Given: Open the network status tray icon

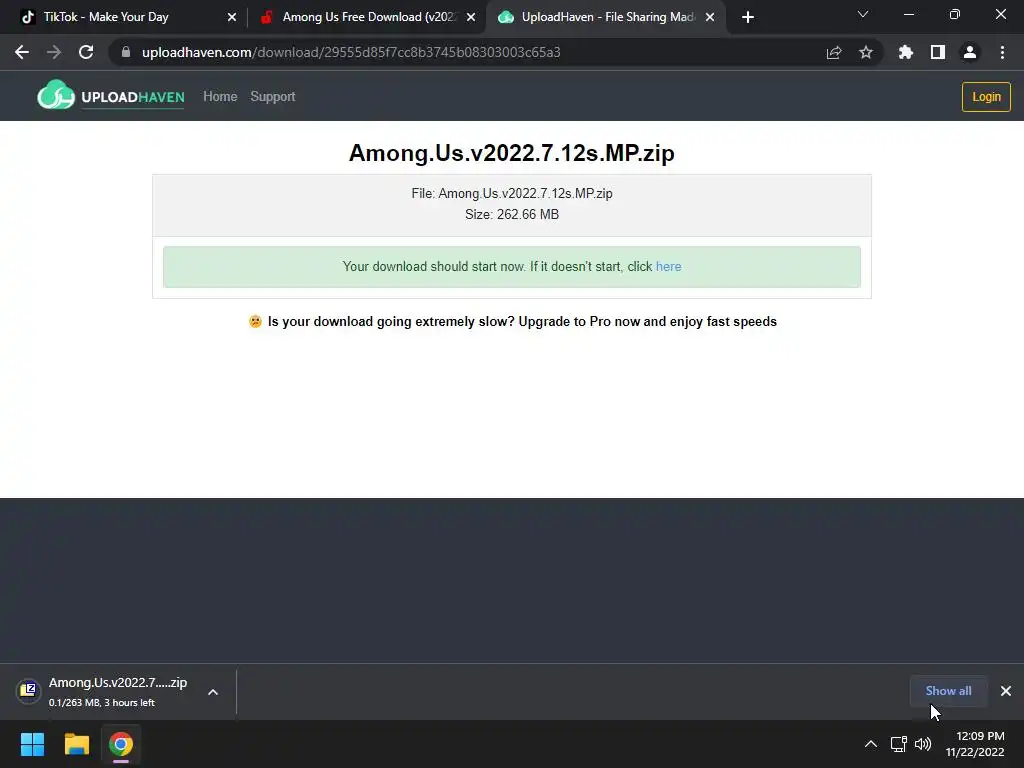Looking at the screenshot, I should point(899,744).
